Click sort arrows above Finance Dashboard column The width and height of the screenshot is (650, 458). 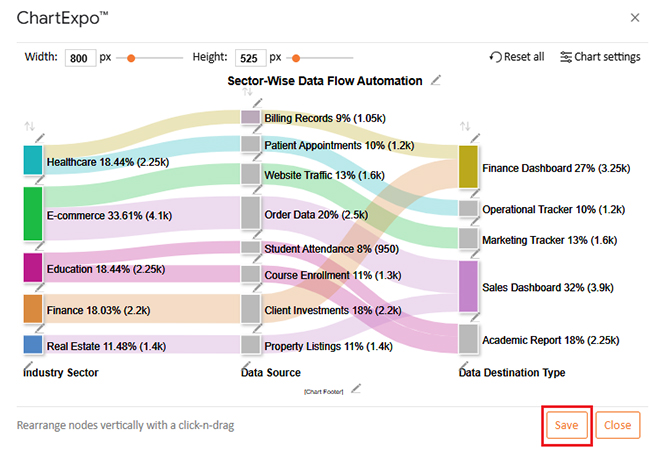tap(465, 127)
